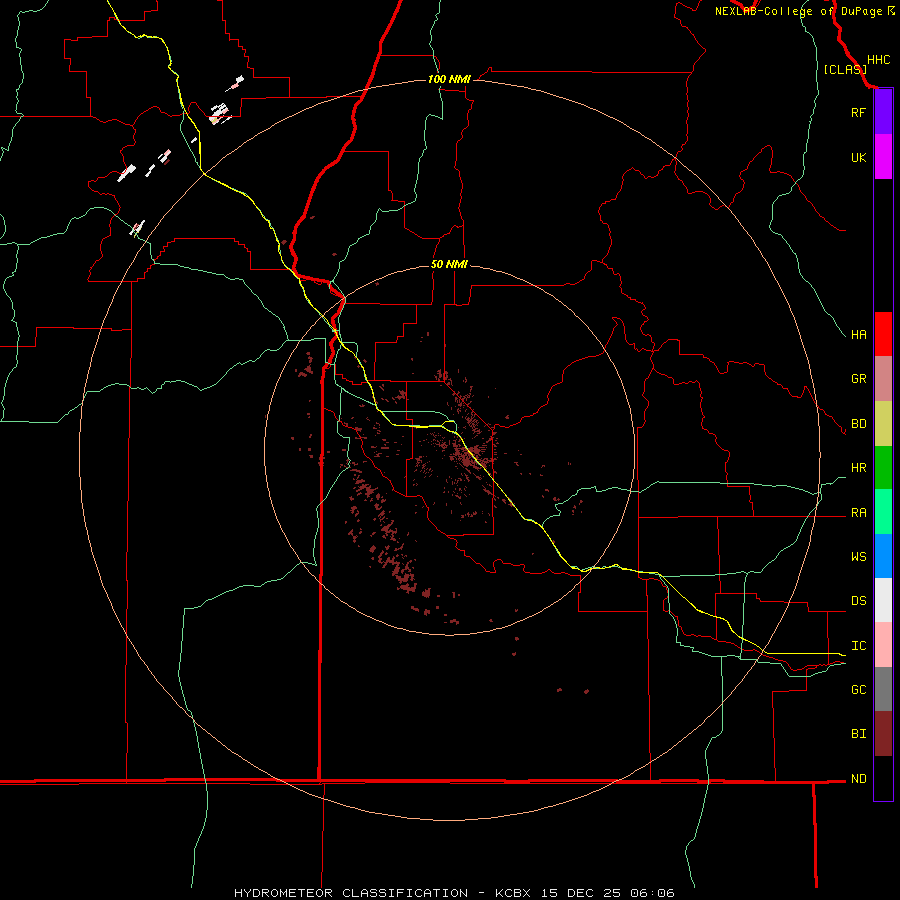Viewport: 900px width, 900px height.
Task: Click the 15 DEC 25 date text
Action: (x=580, y=893)
